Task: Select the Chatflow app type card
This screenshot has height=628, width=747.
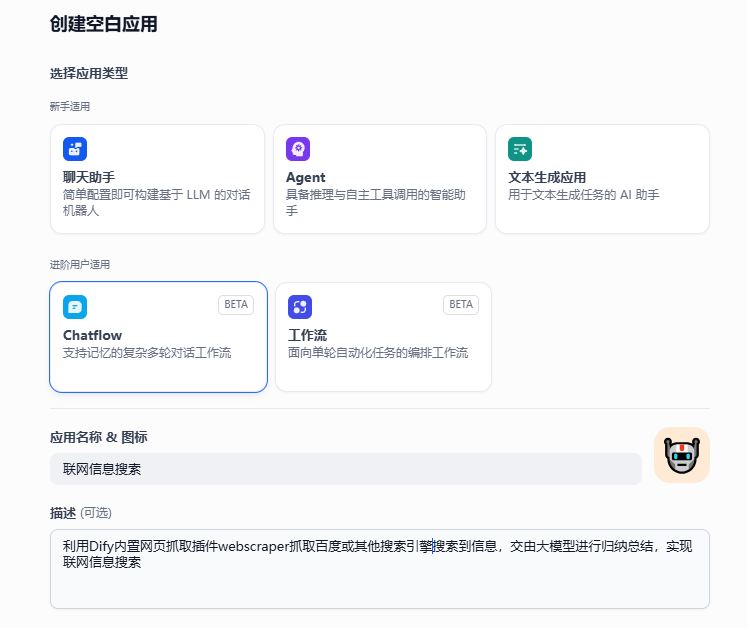Action: click(x=159, y=337)
